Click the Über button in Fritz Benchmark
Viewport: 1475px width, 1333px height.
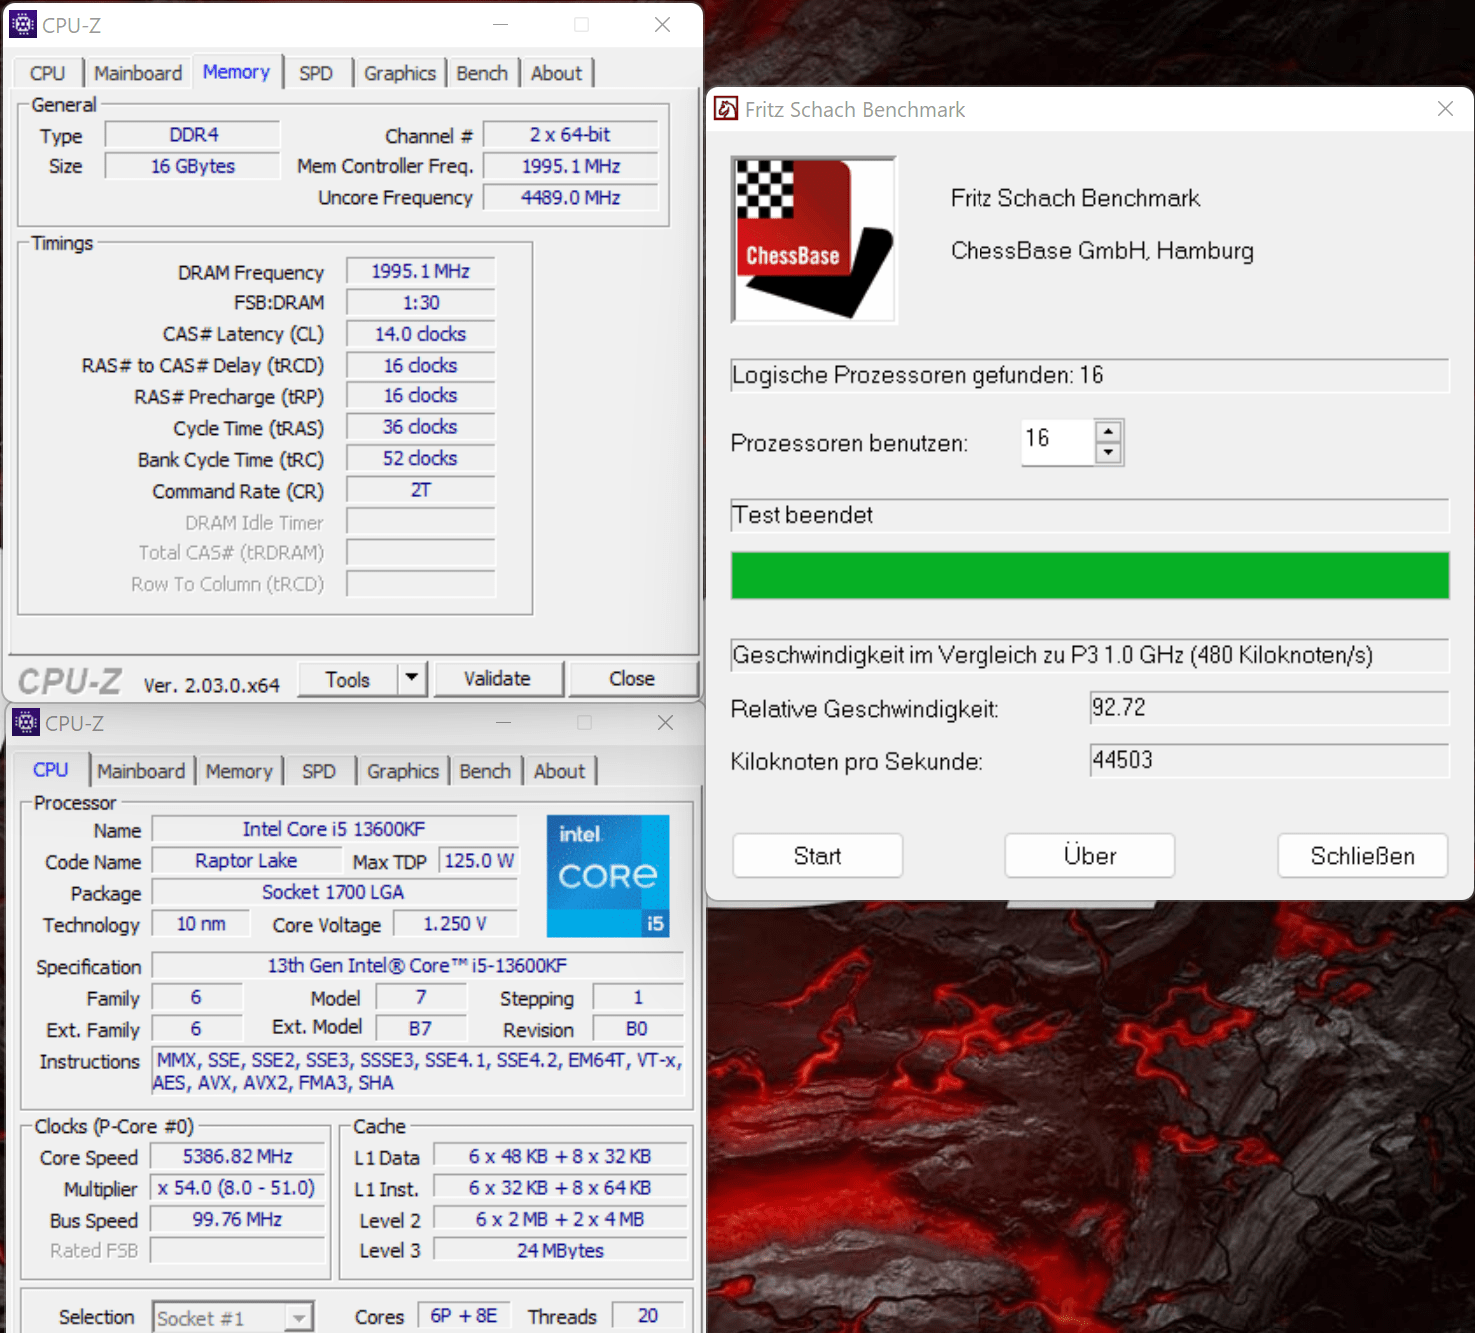pyautogui.click(x=1090, y=856)
